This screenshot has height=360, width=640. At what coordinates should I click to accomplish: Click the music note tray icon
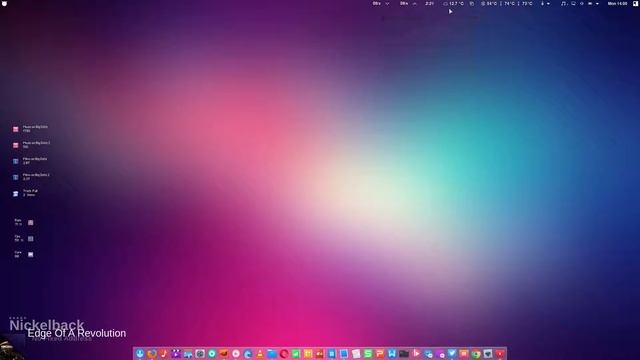coord(563,3)
